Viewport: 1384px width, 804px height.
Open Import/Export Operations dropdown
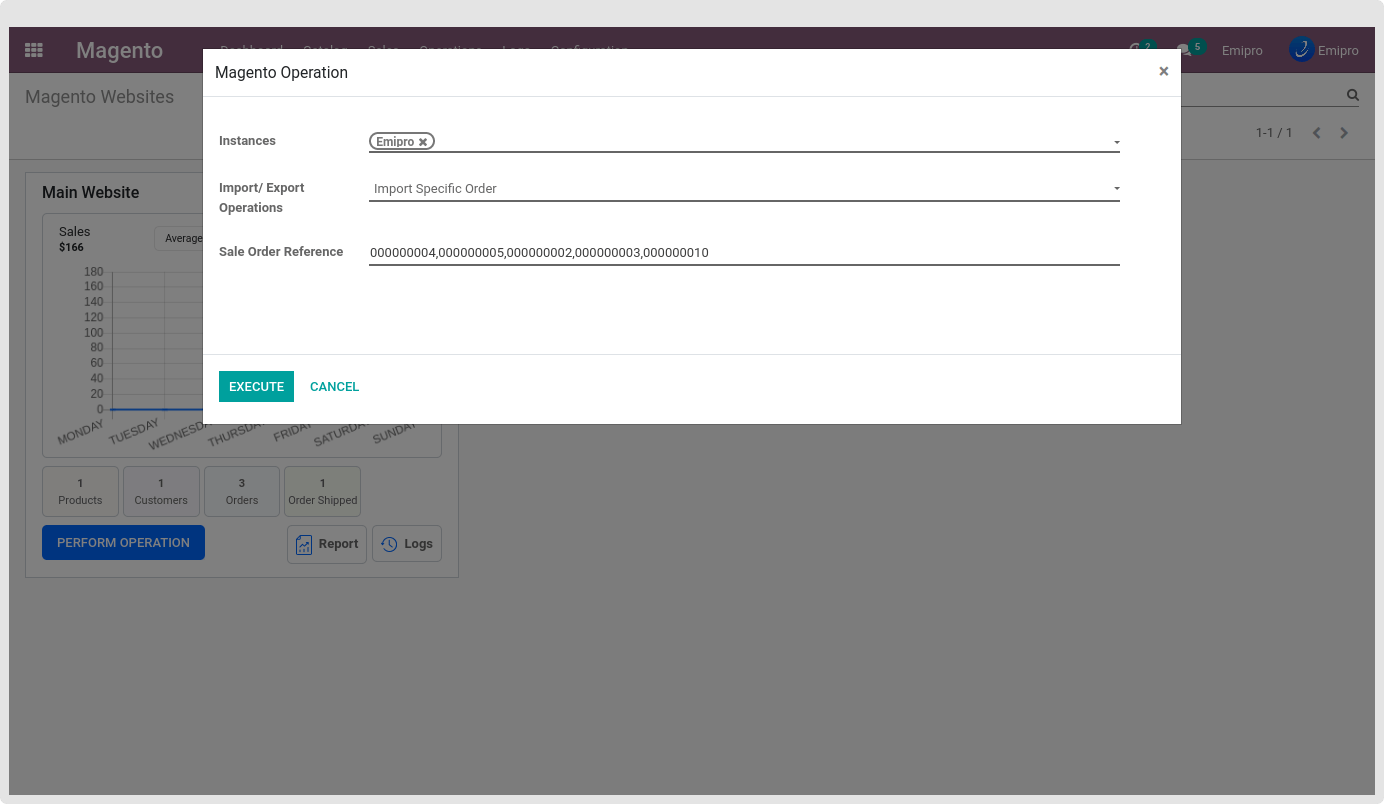click(x=744, y=189)
